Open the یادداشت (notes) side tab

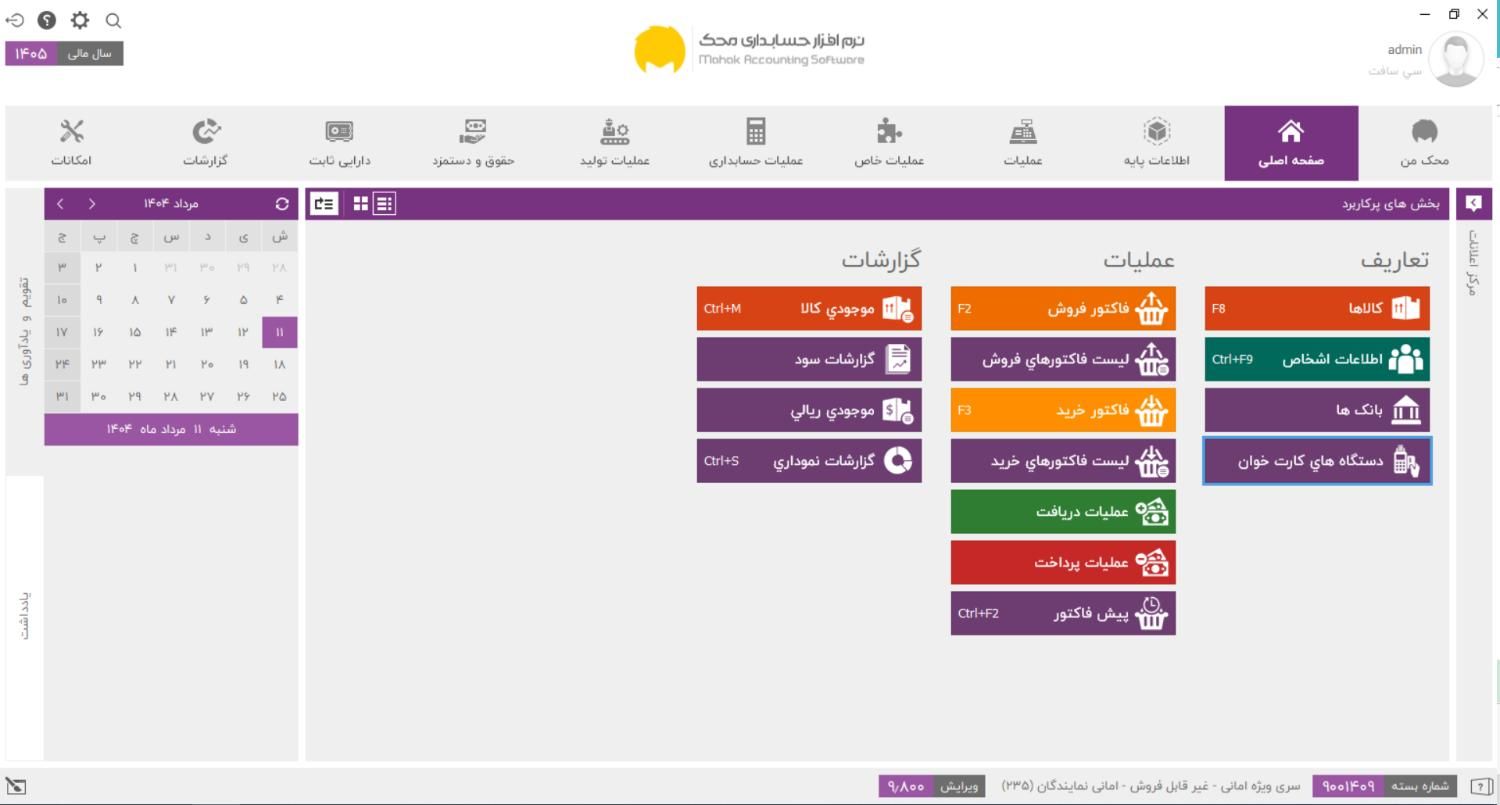pyautogui.click(x=24, y=615)
